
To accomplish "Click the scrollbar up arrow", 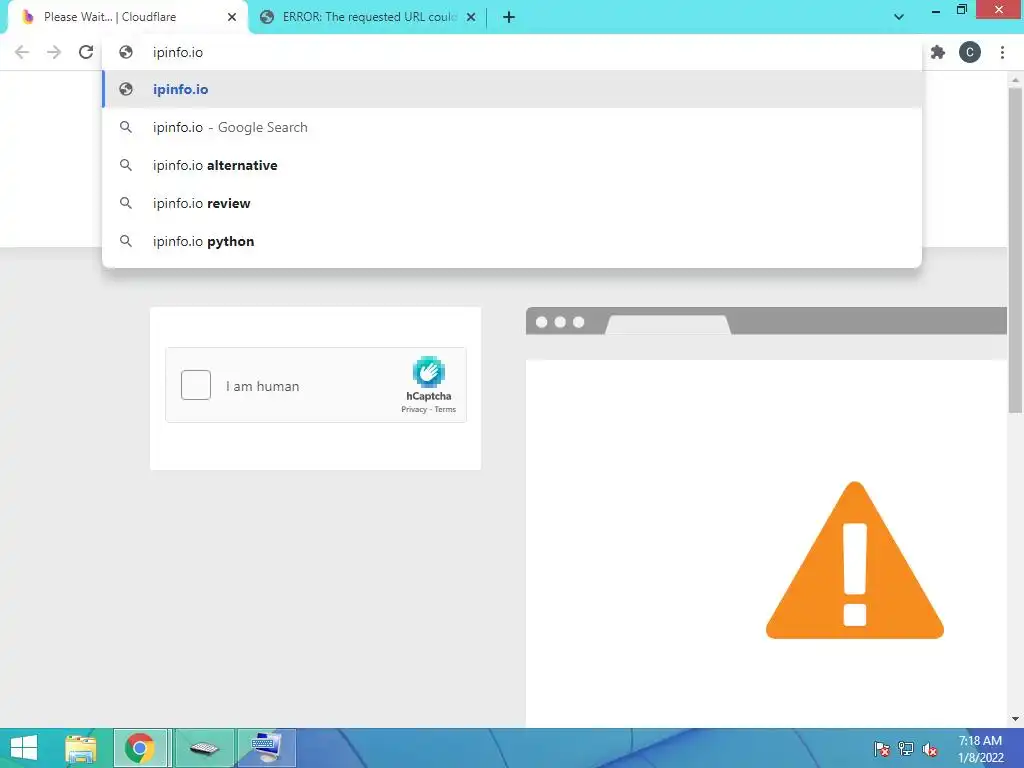I will point(1015,80).
